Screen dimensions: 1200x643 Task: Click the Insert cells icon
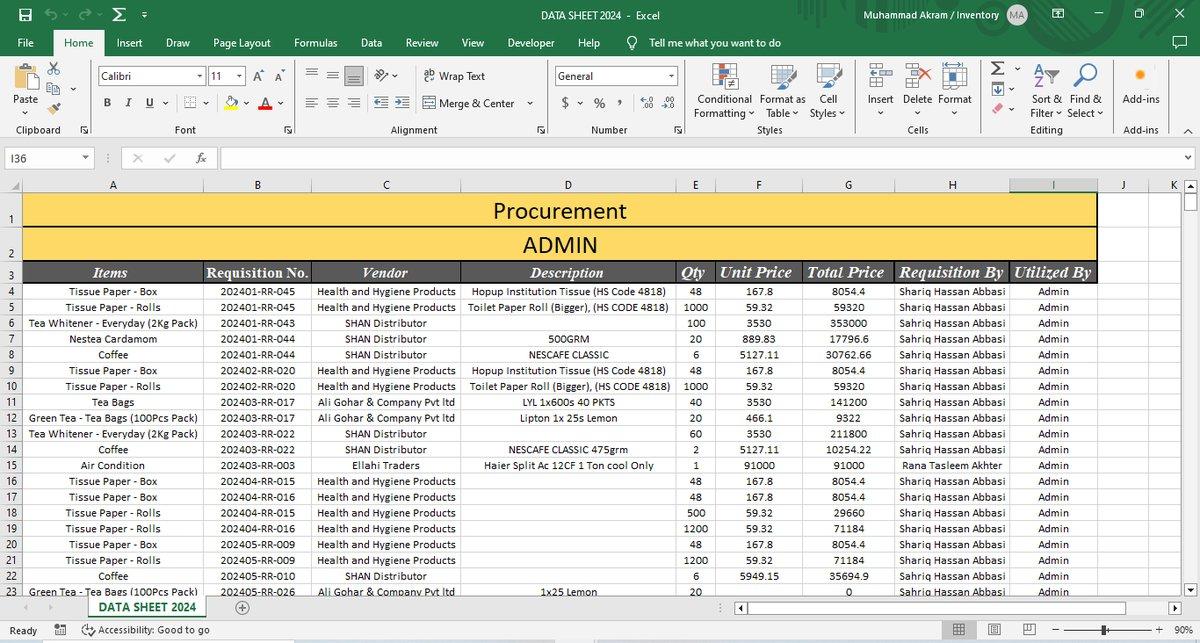(x=880, y=75)
